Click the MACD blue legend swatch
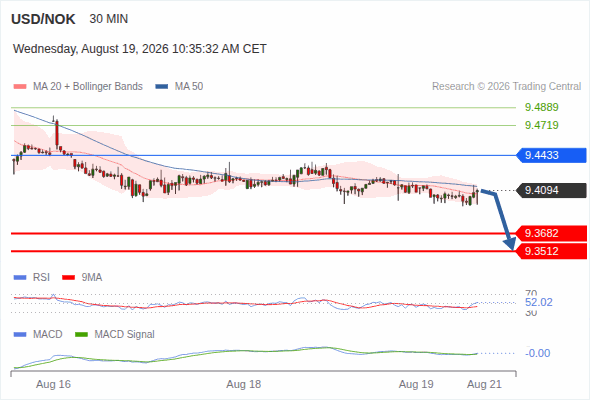The image size is (590, 400). (20, 335)
